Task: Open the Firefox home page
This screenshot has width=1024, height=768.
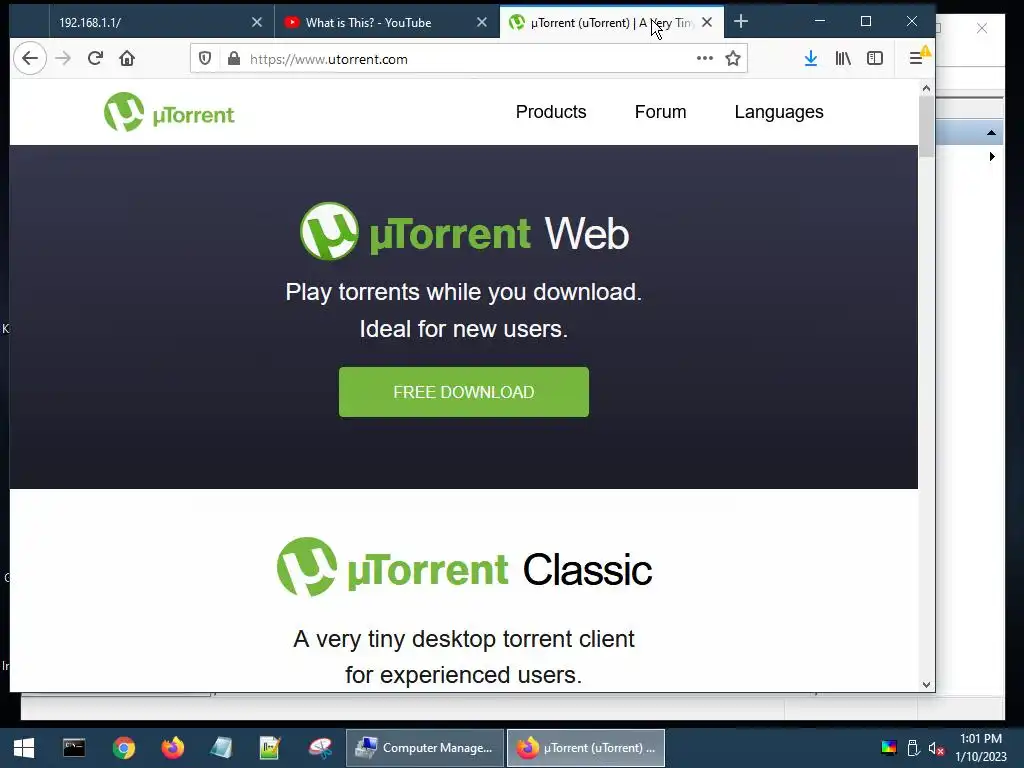Action: pyautogui.click(x=127, y=59)
